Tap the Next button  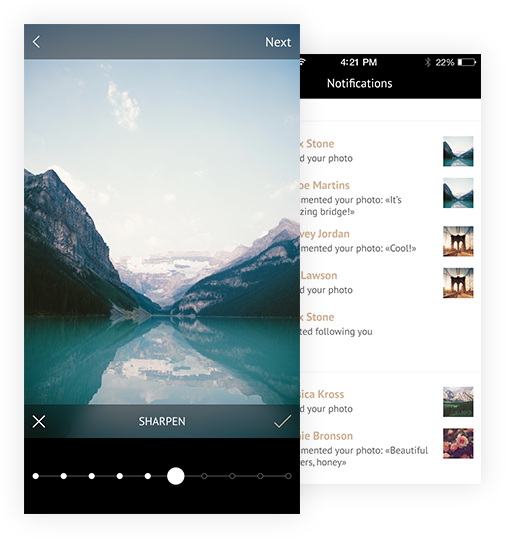click(278, 42)
